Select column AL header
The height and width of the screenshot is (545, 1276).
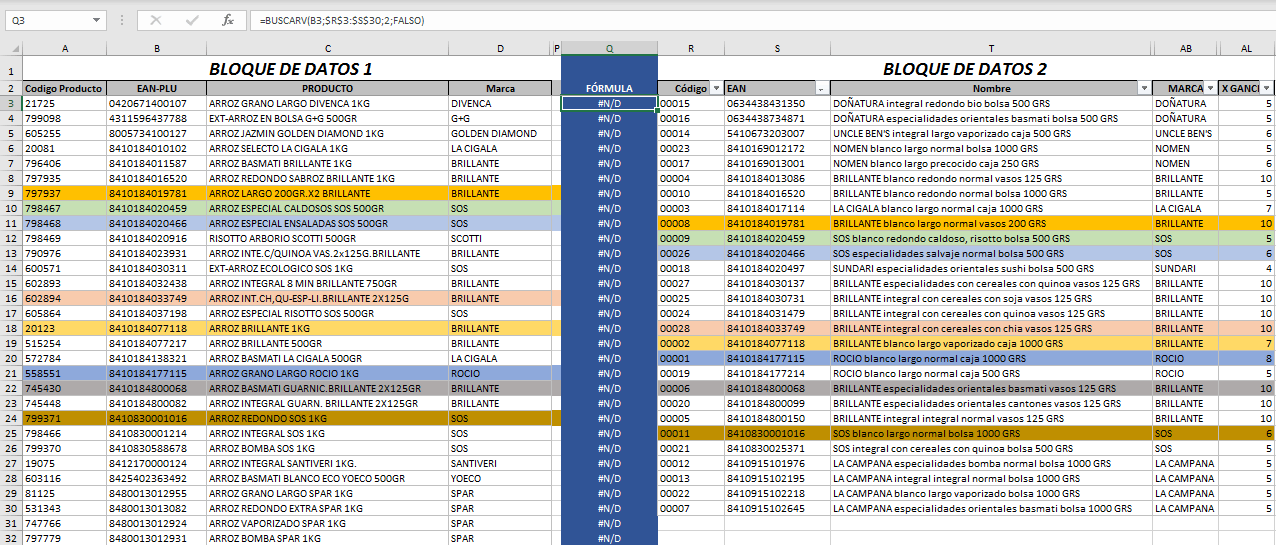(1246, 48)
